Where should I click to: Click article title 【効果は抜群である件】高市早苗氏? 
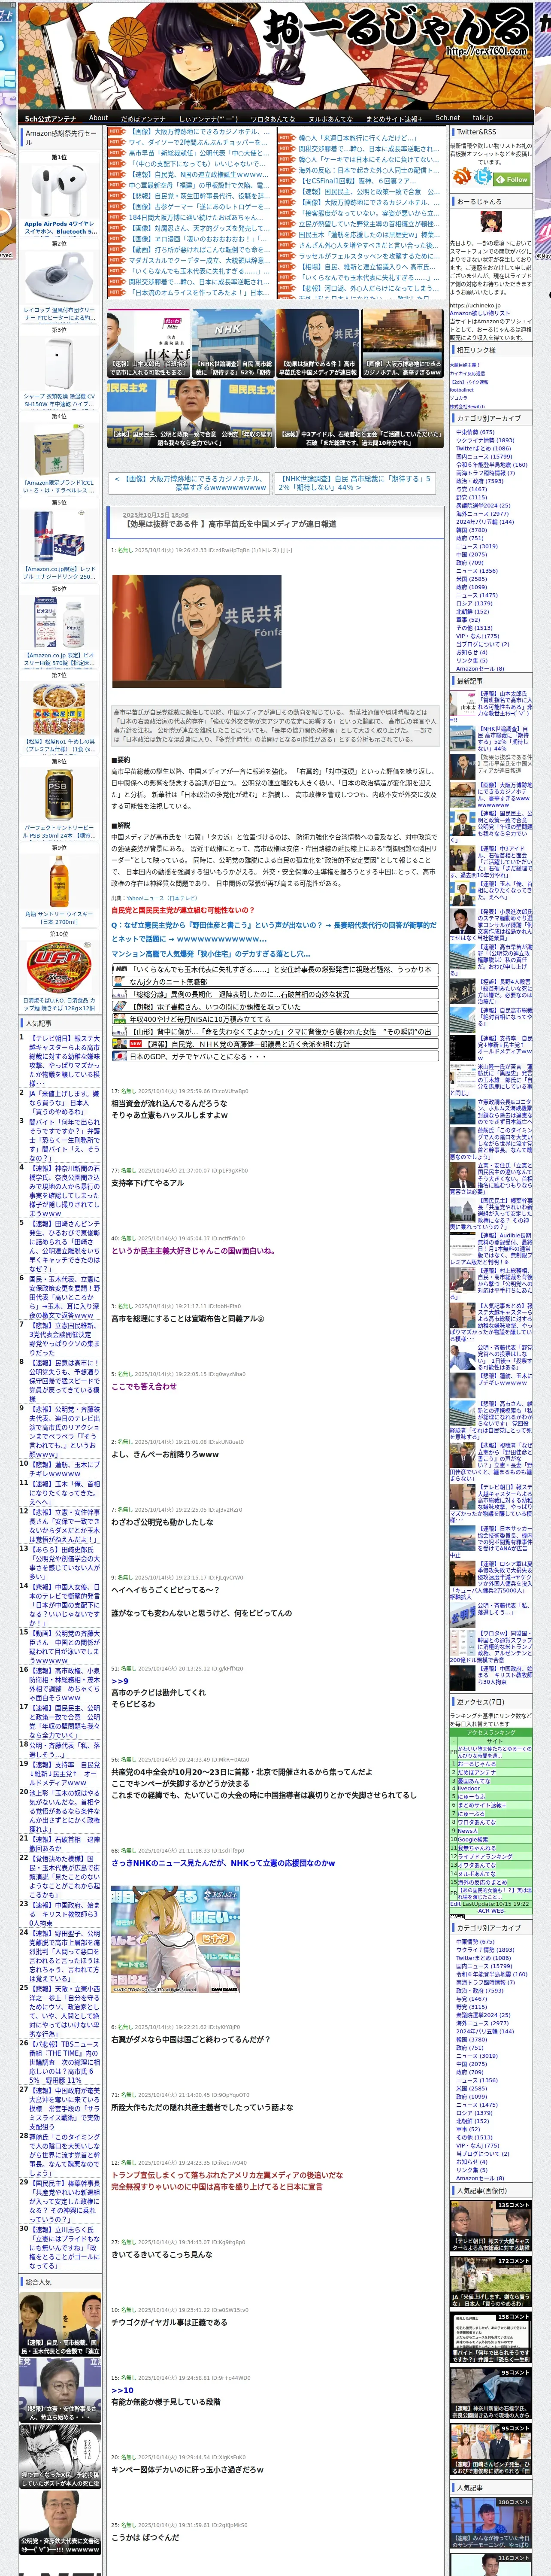click(230, 524)
